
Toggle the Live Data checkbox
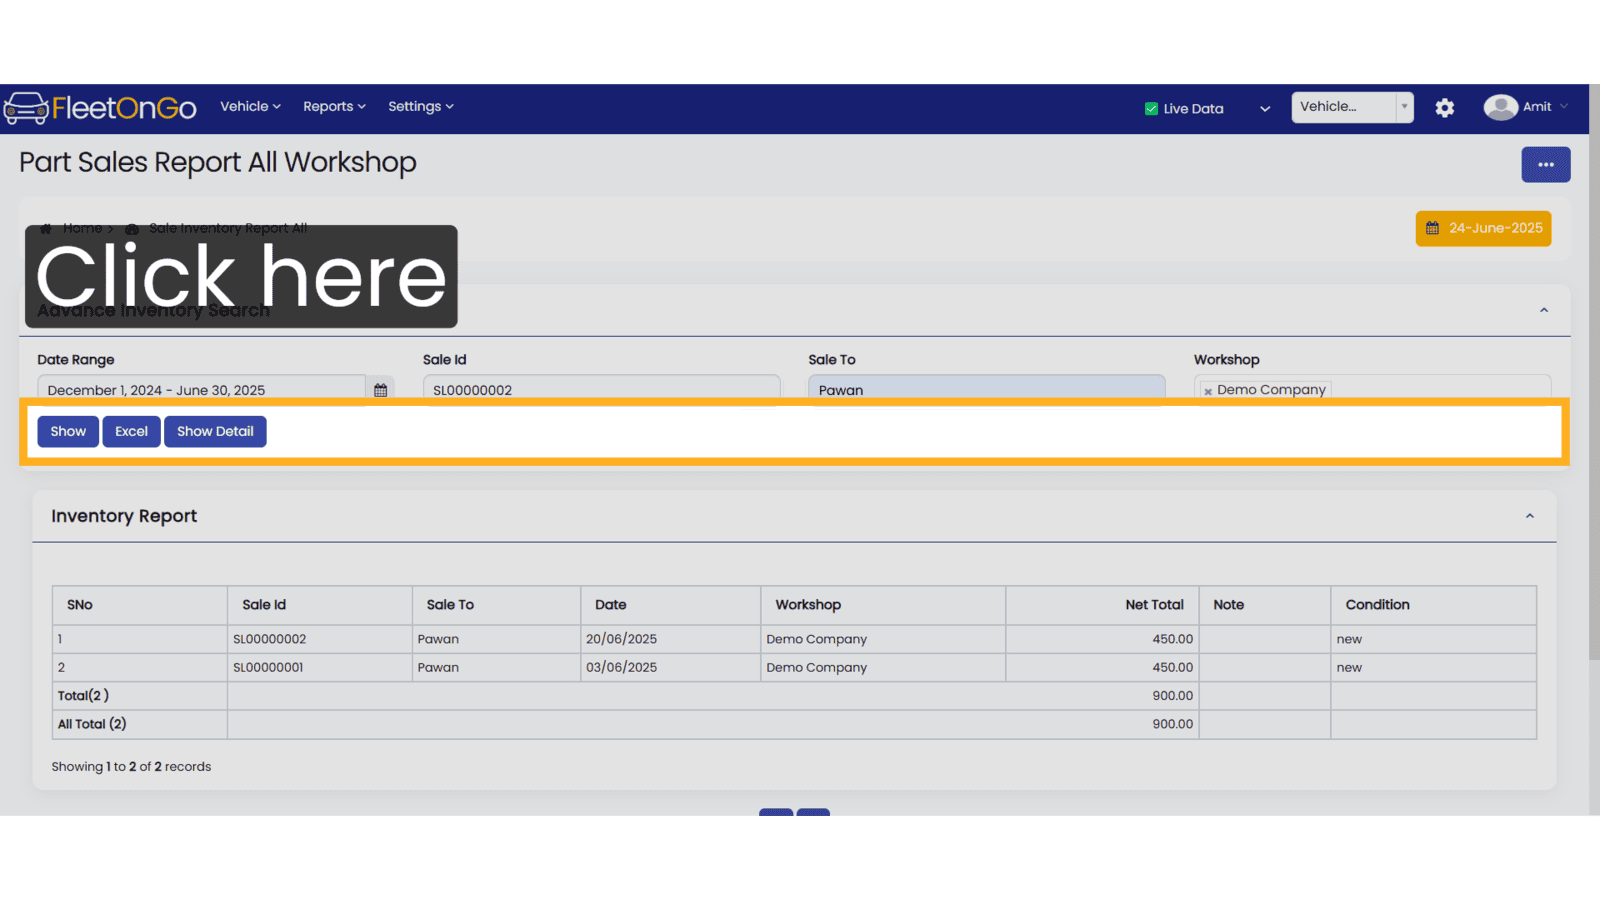click(1151, 109)
